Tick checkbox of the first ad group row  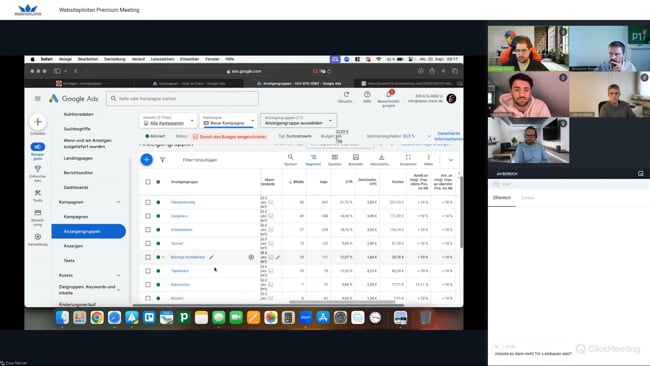click(x=148, y=202)
